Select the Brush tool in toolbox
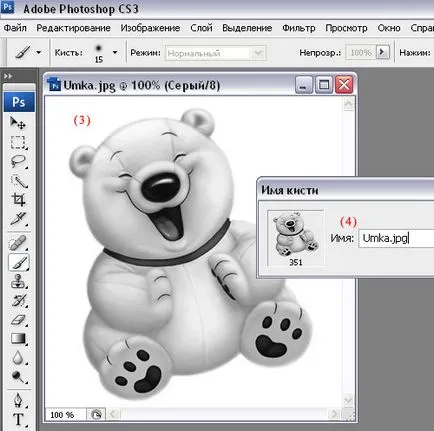This screenshot has width=434, height=431. (x=19, y=262)
